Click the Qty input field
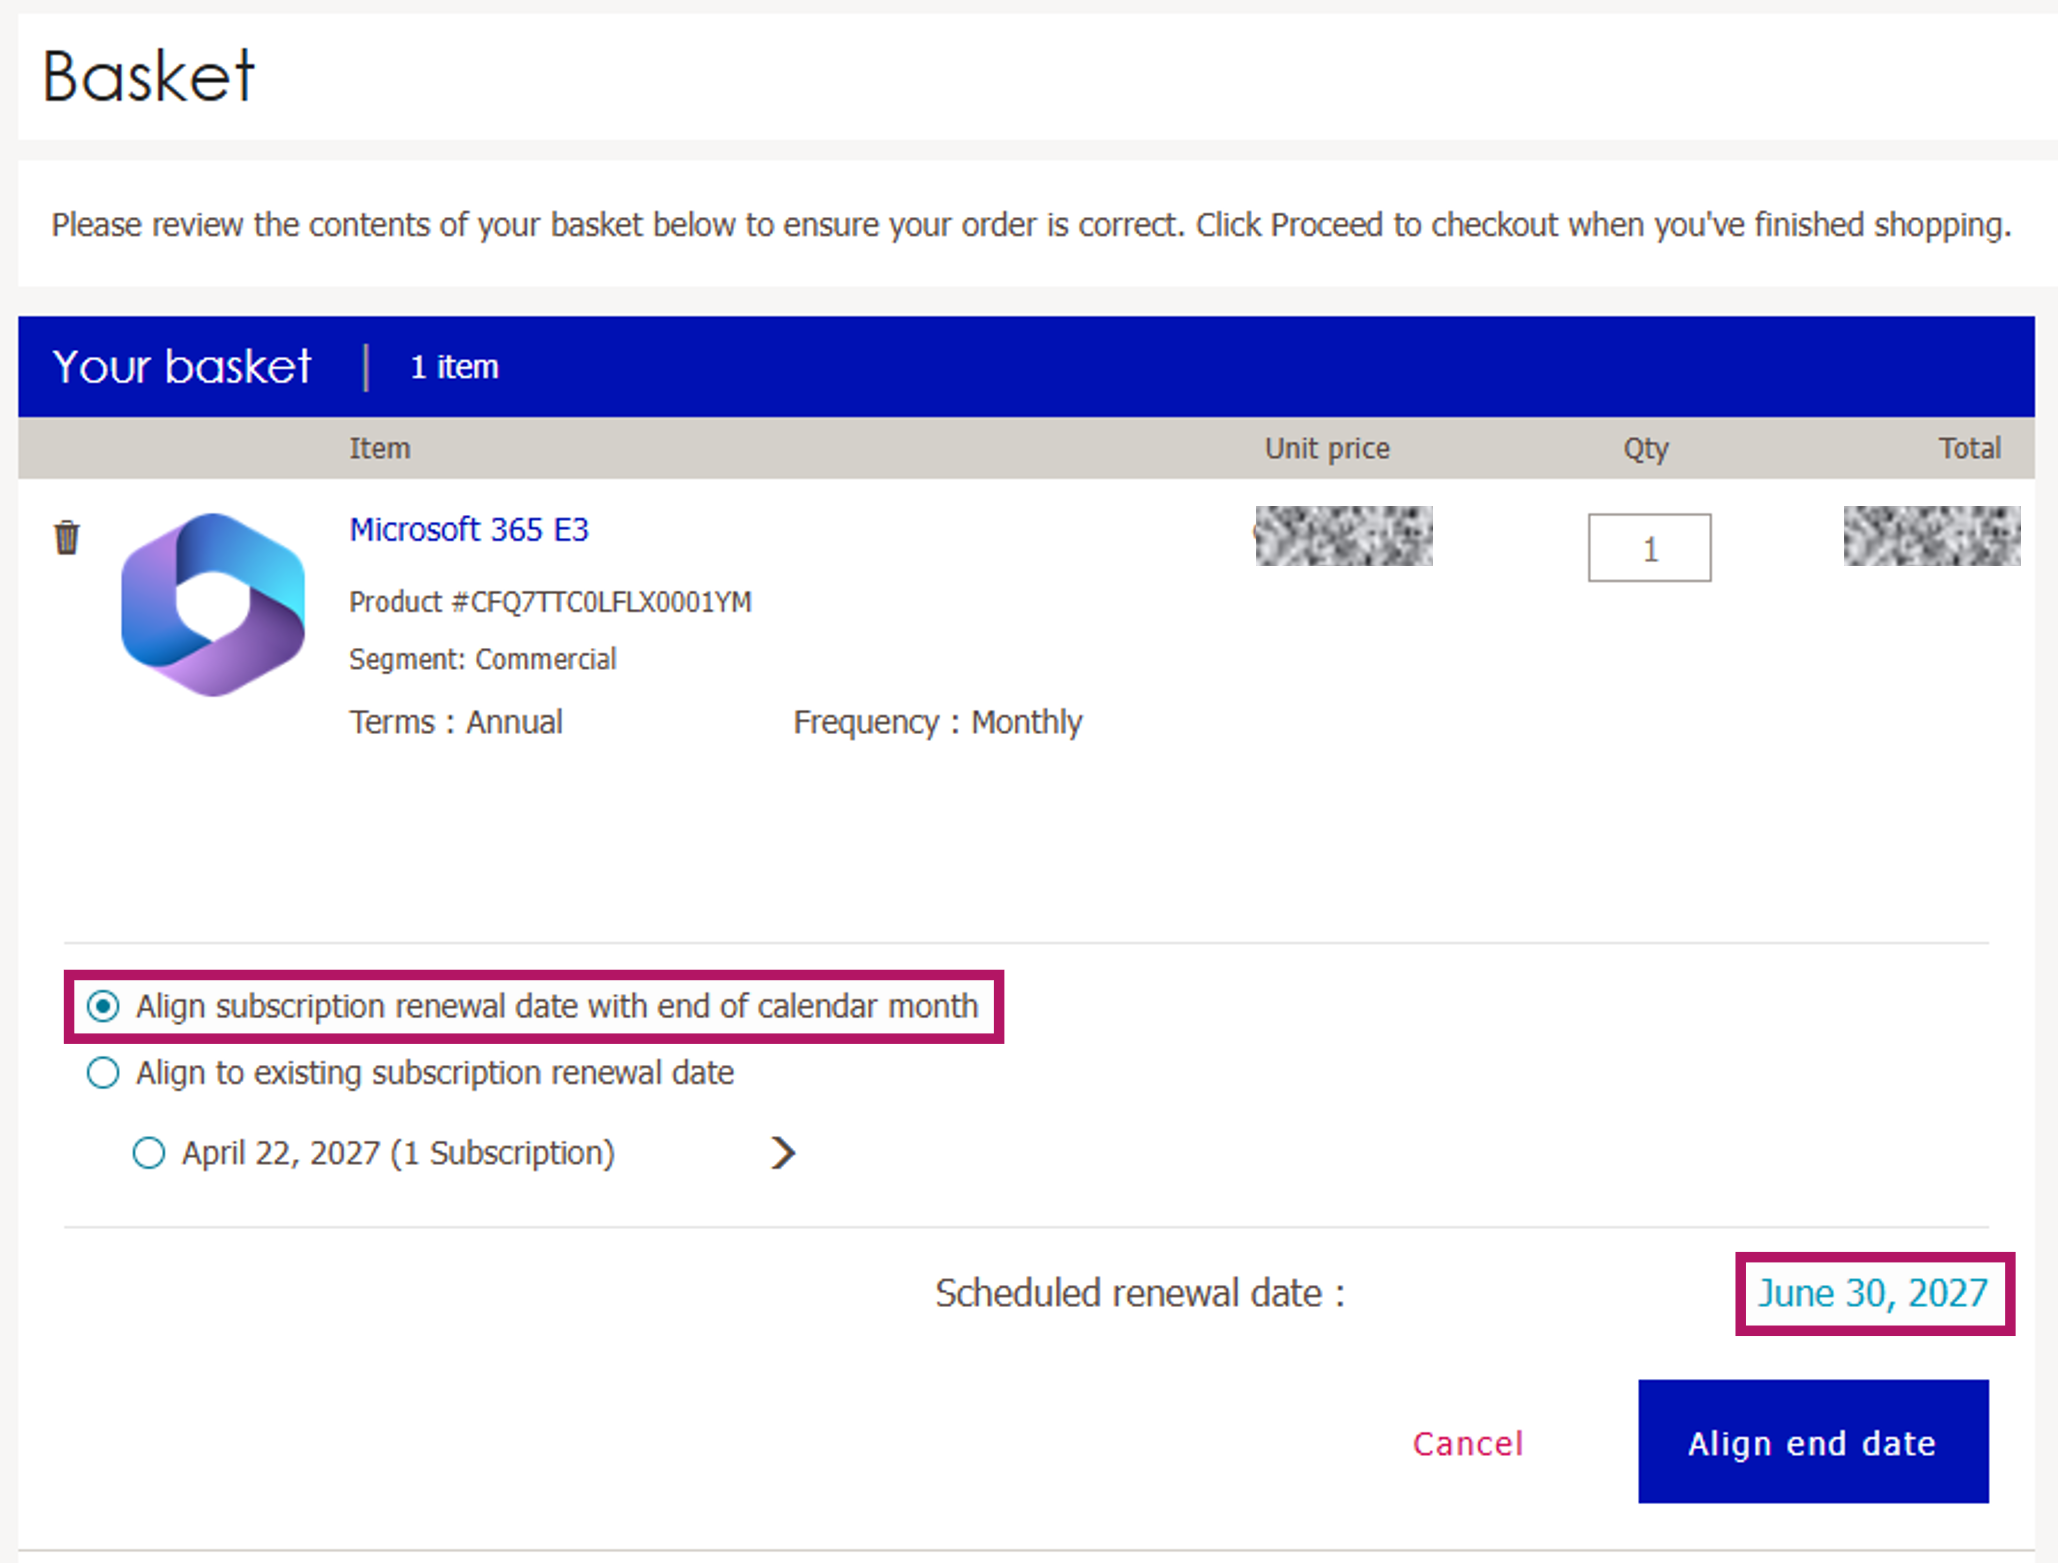2058x1563 pixels. [1649, 548]
